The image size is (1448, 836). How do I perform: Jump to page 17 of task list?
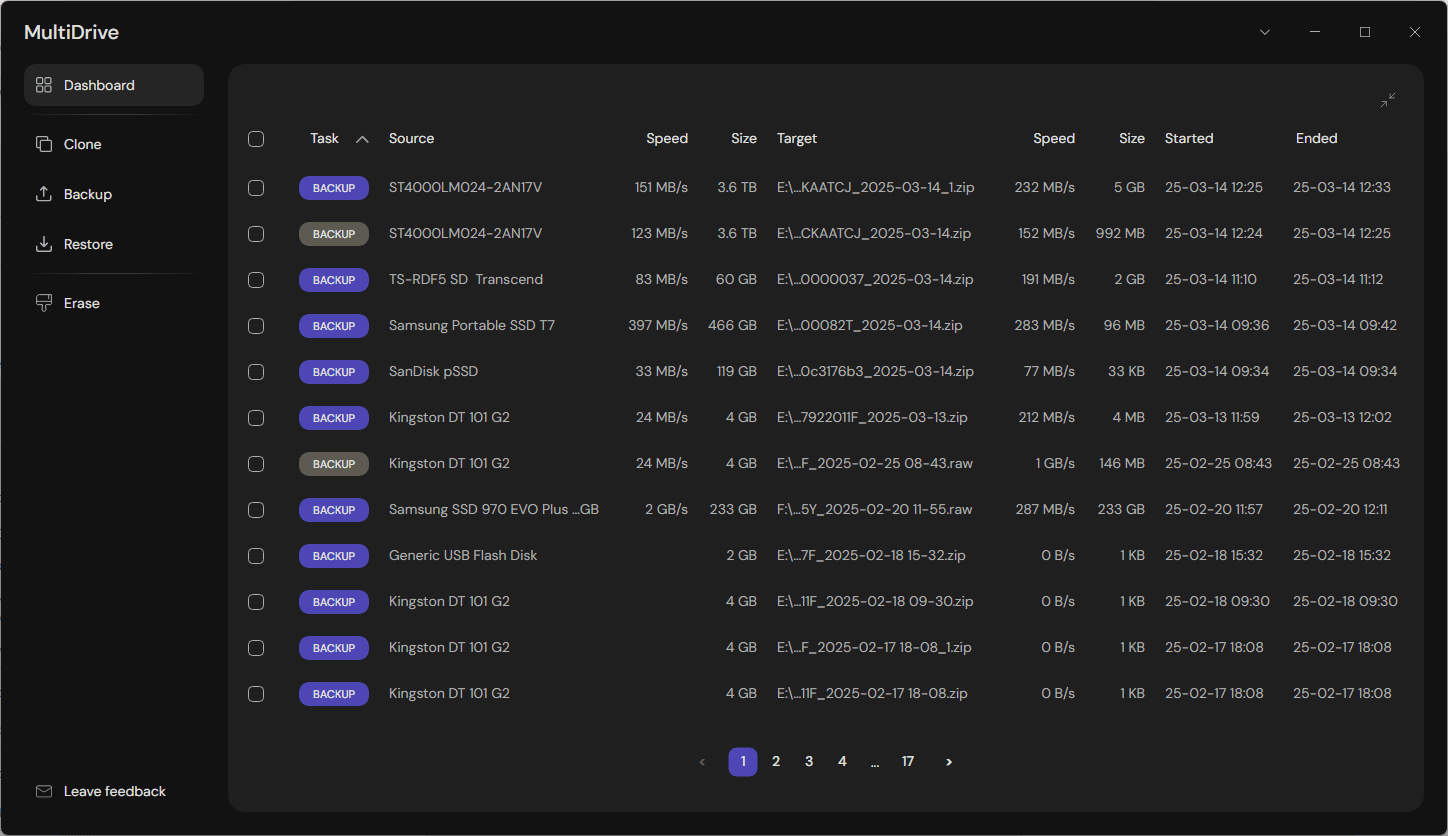tap(908, 762)
